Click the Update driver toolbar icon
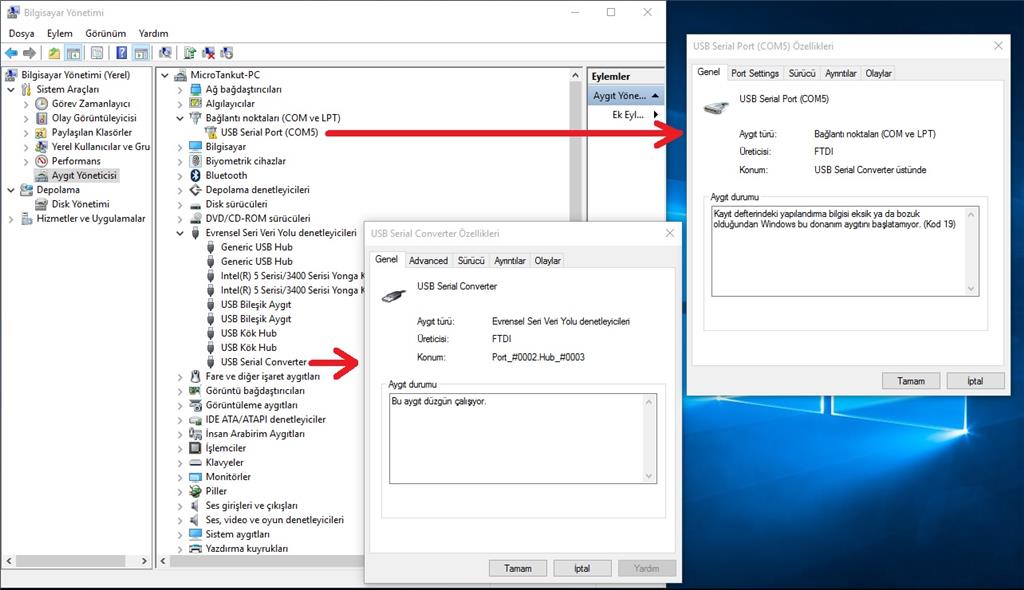This screenshot has height=590, width=1024. coord(190,53)
